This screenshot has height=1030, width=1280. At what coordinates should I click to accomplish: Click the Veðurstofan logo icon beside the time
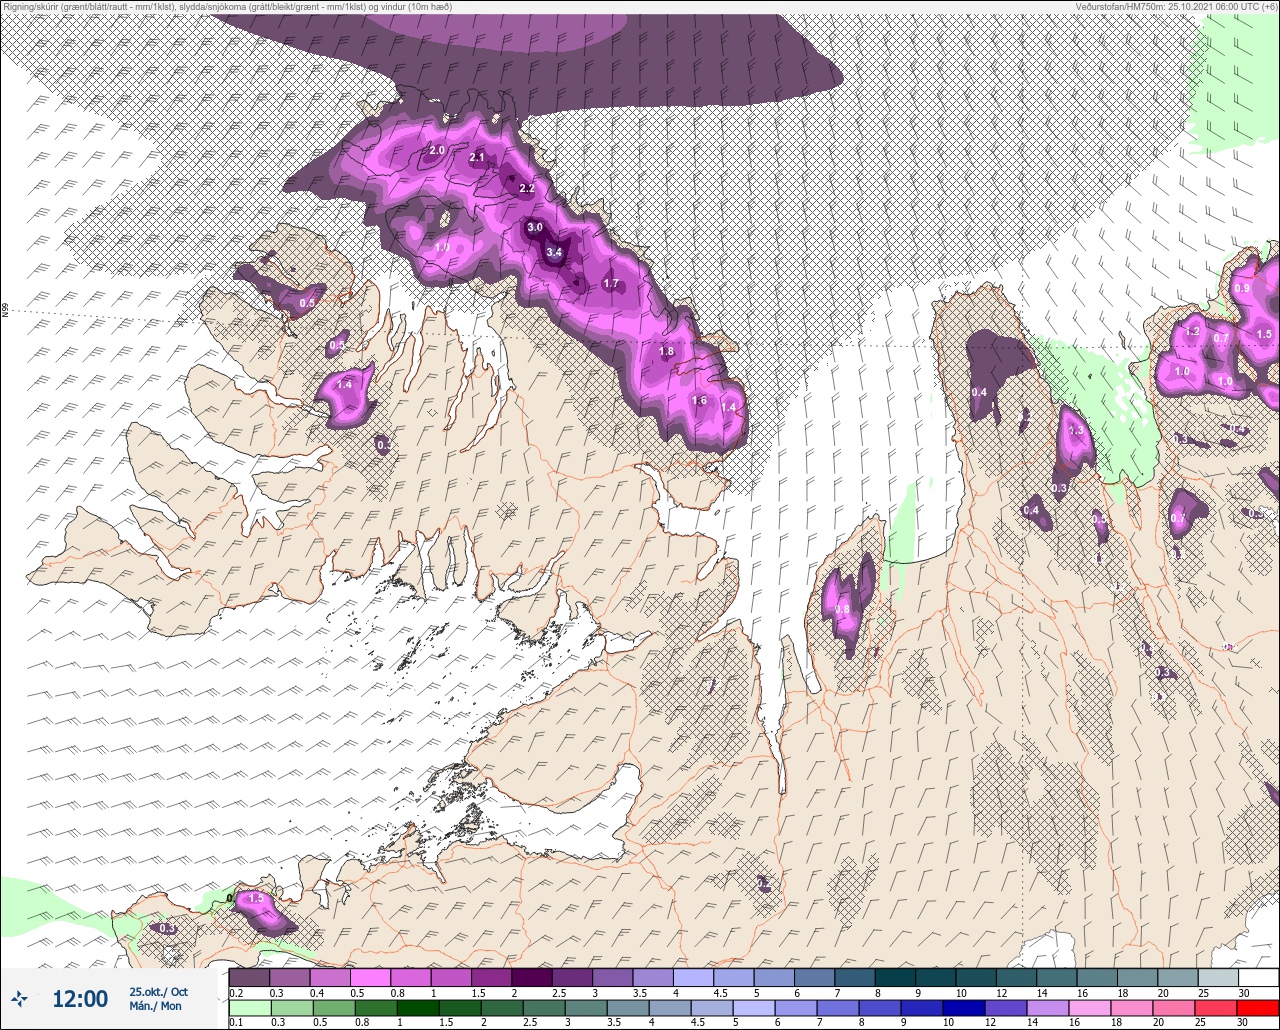coord(19,997)
